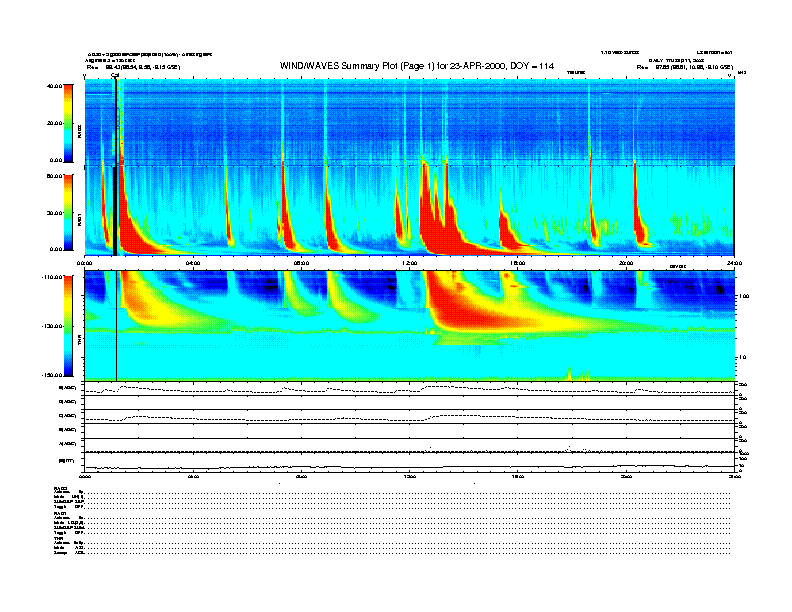Select the 60.00 label on RAD1 scale
The height and width of the screenshot is (612, 792).
(x=54, y=176)
